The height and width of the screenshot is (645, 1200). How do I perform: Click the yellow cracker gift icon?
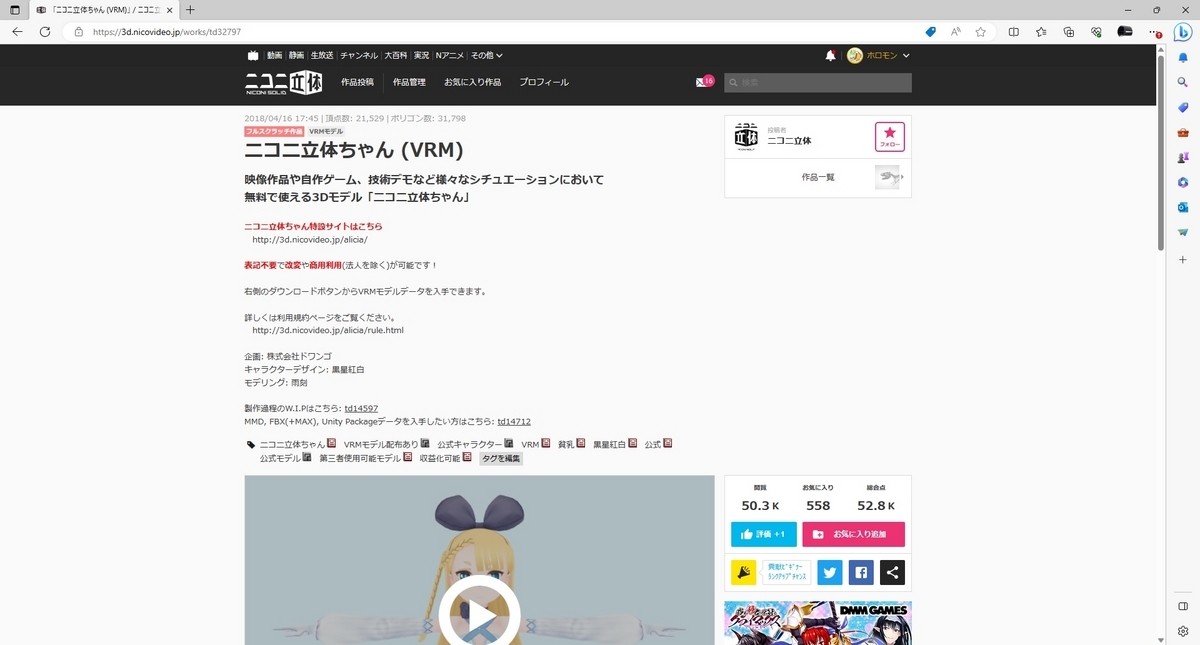(x=743, y=572)
